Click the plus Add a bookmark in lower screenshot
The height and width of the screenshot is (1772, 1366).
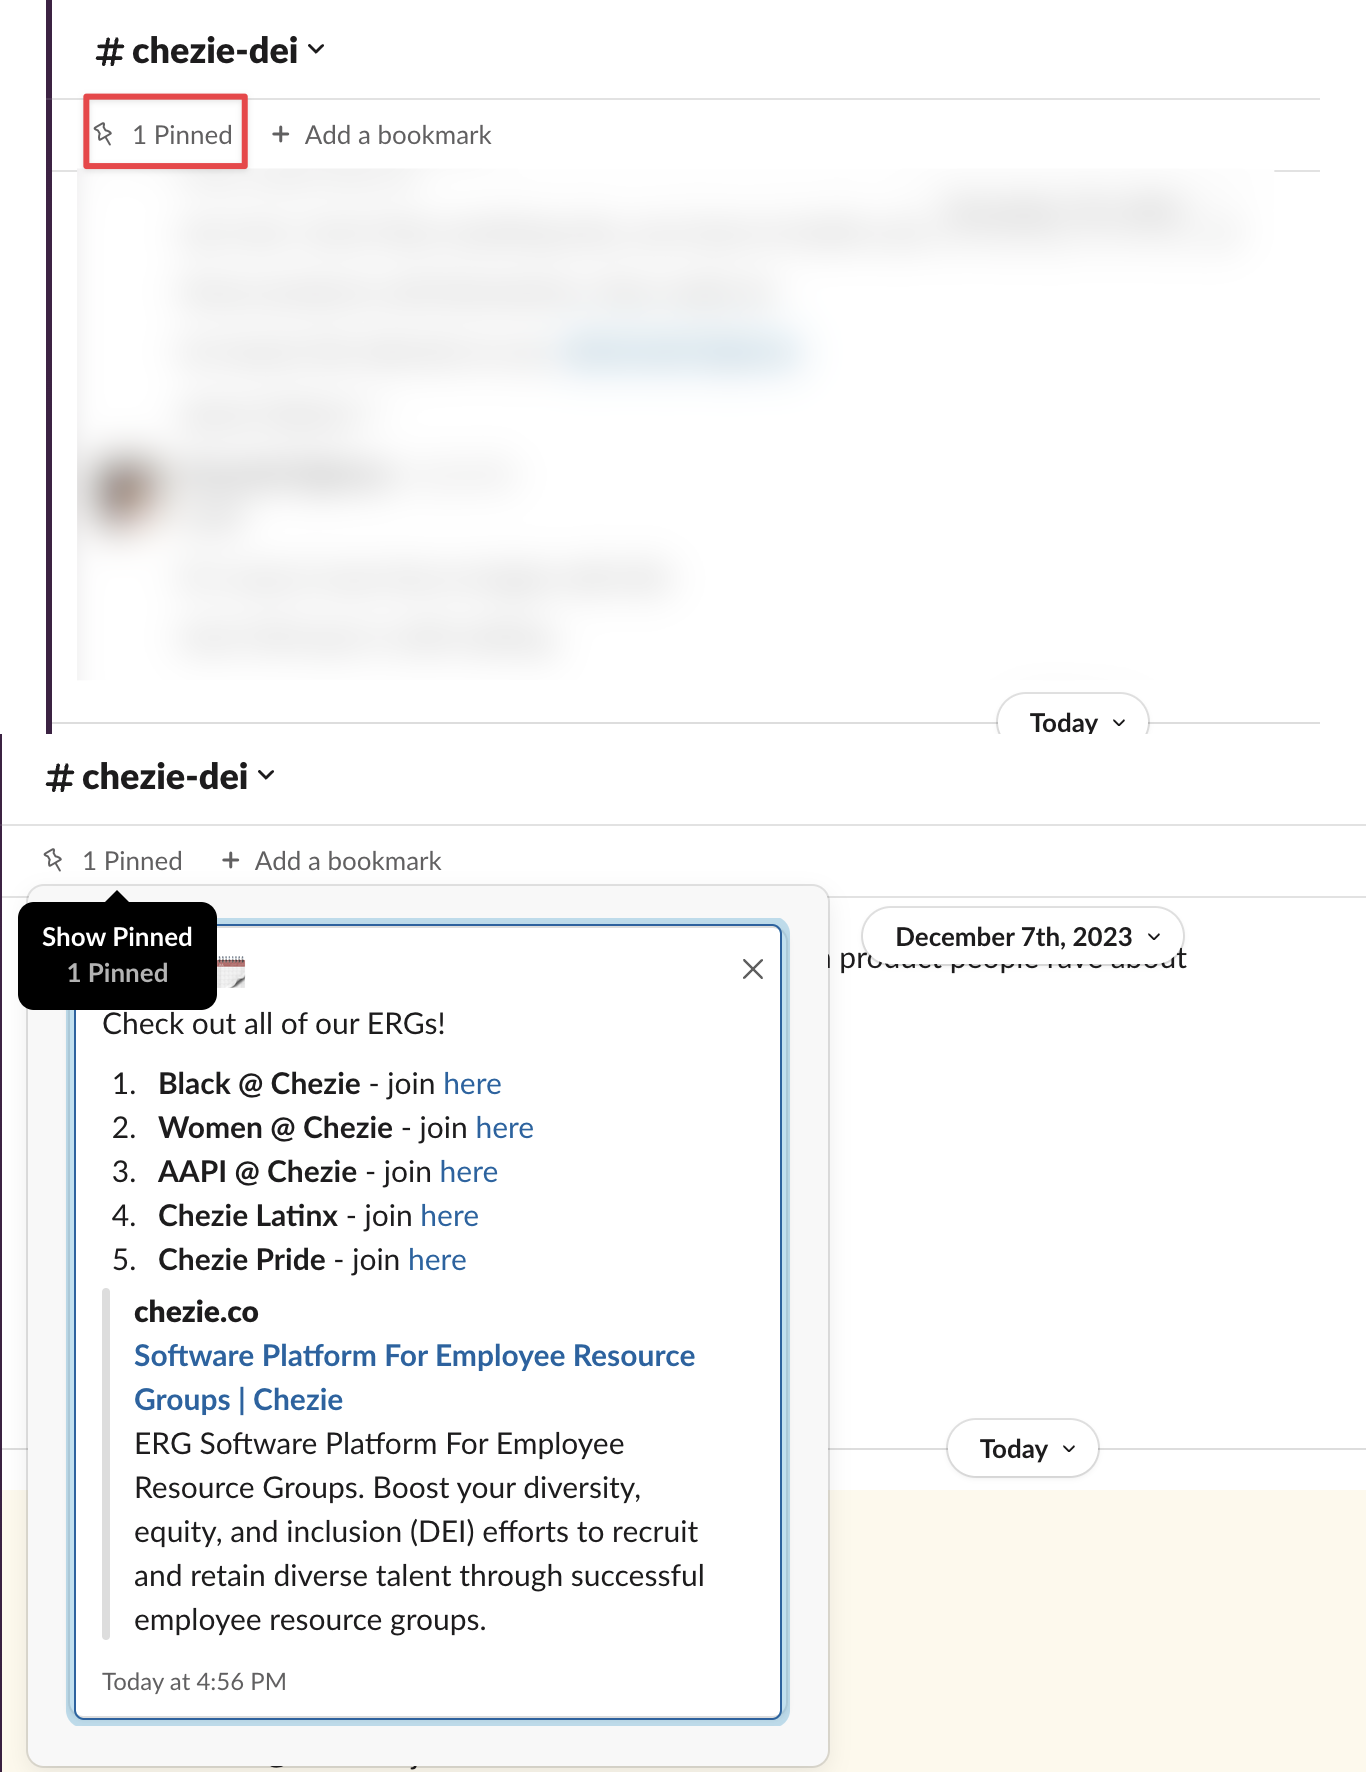(x=332, y=861)
